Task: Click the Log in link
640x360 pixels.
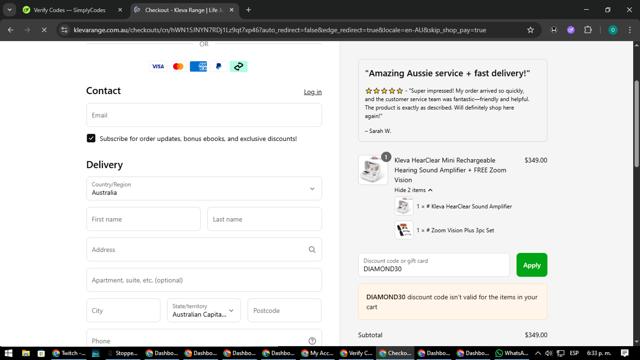Action: (313, 92)
